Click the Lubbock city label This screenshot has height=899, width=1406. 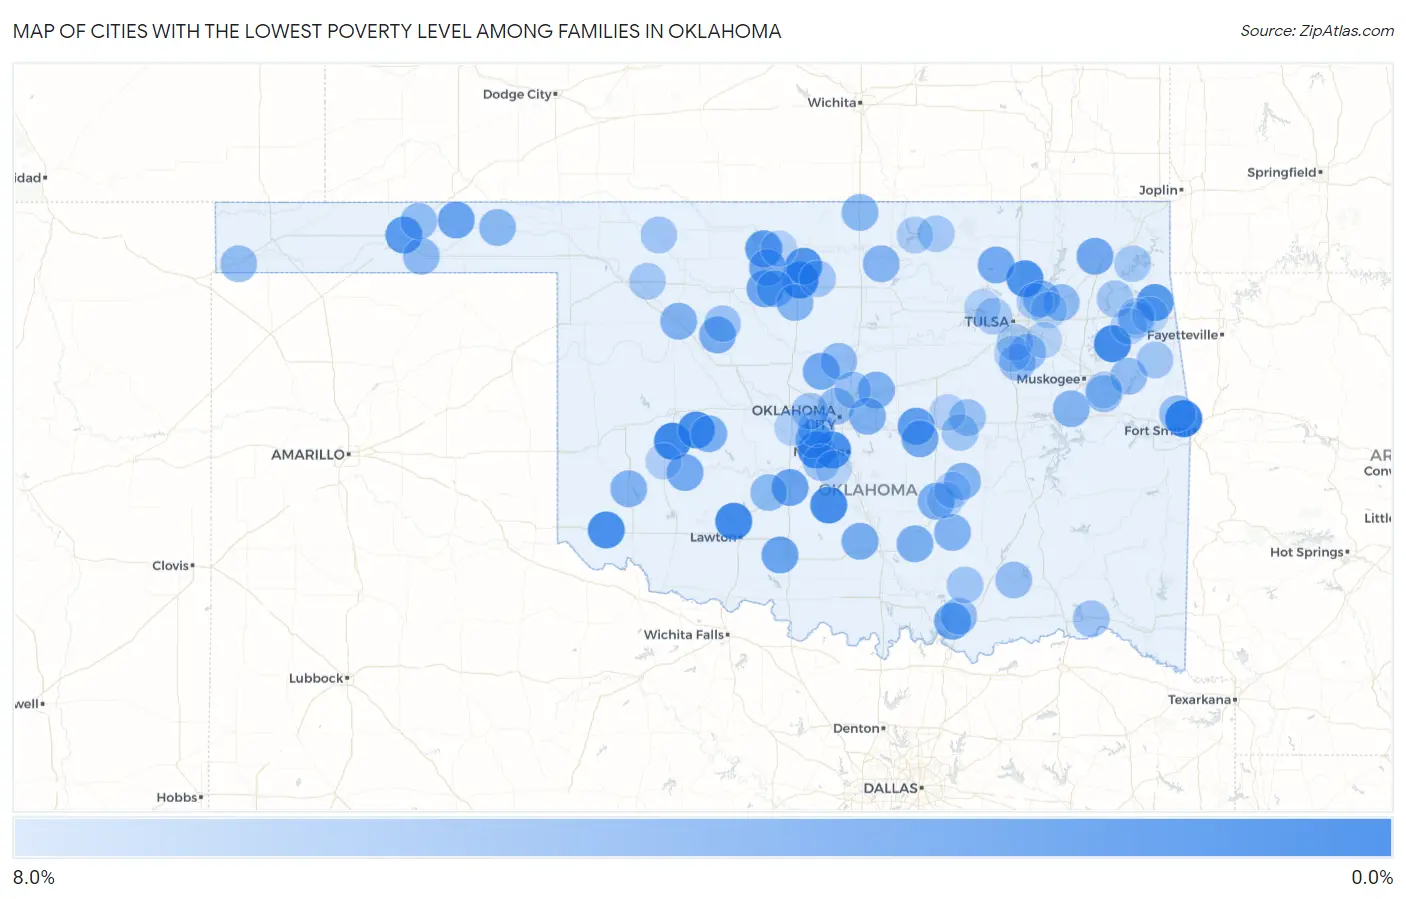tap(316, 678)
